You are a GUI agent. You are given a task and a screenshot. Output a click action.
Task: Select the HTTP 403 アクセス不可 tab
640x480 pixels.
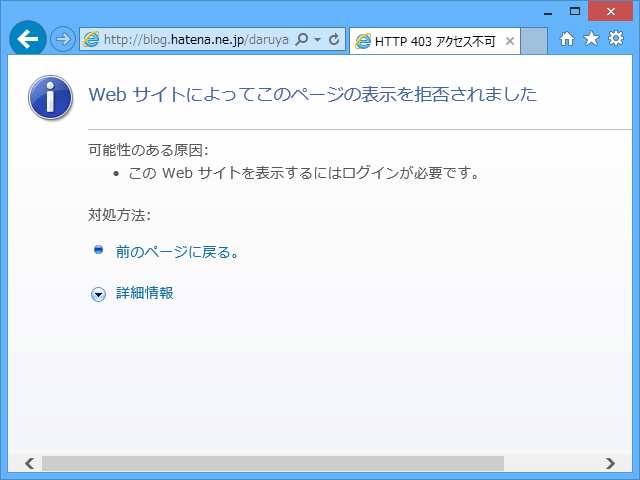(x=434, y=41)
